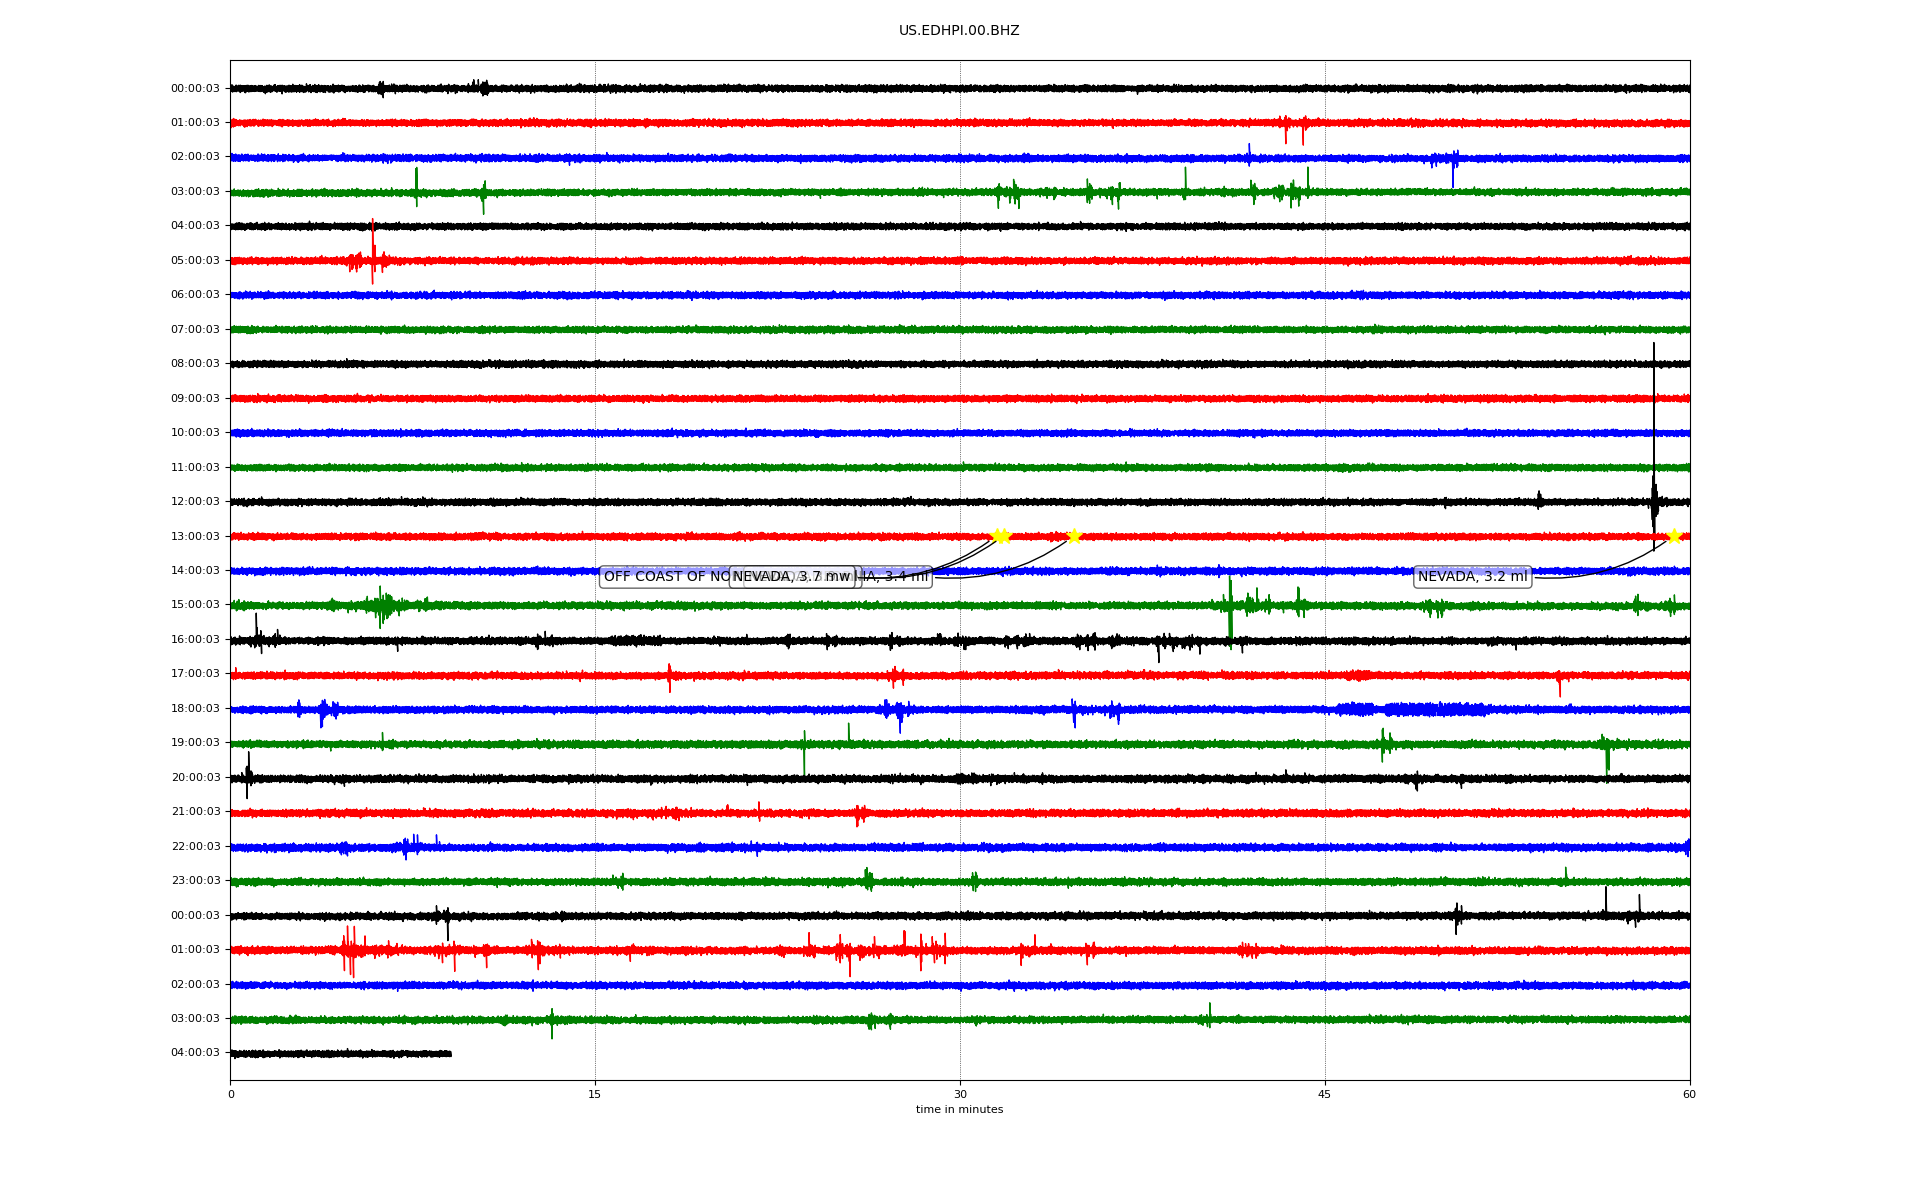Screen dimensions: 1920x1200
Task: Click the x-axis tick label 0
Action: 231,1094
